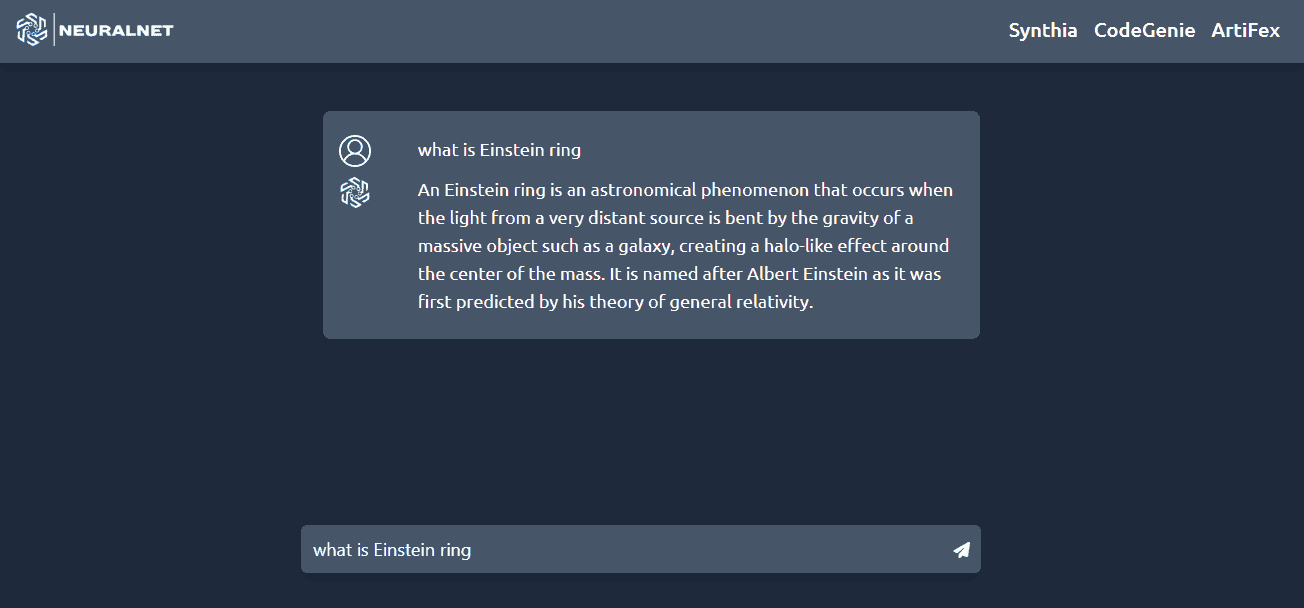Go to ArtiFex in the top navigation
Screen dimensions: 1304x608
(1246, 30)
